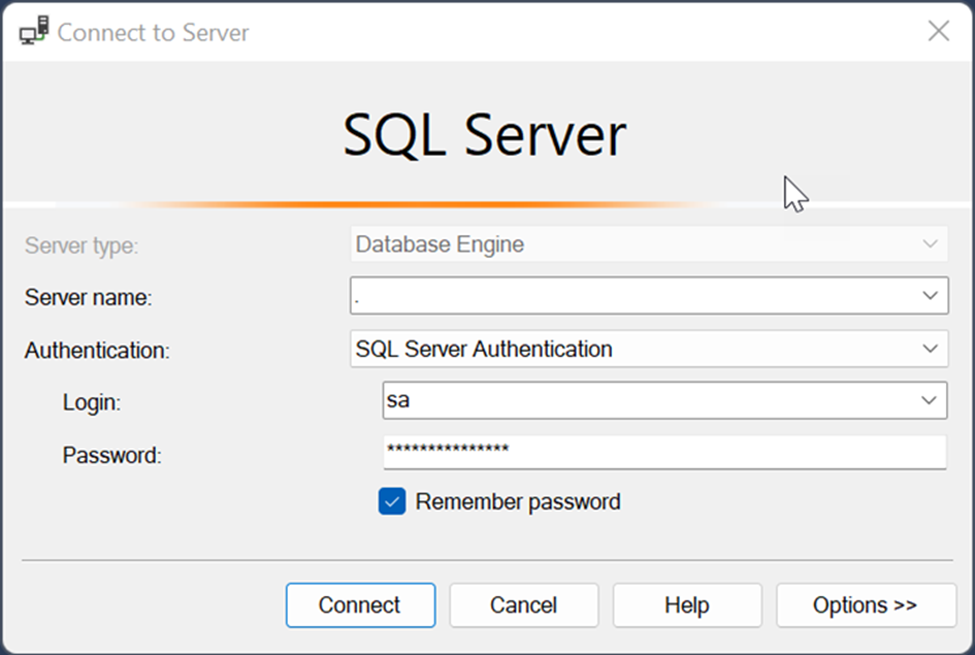
Task: Click the Remember password label
Action: pyautogui.click(x=518, y=501)
